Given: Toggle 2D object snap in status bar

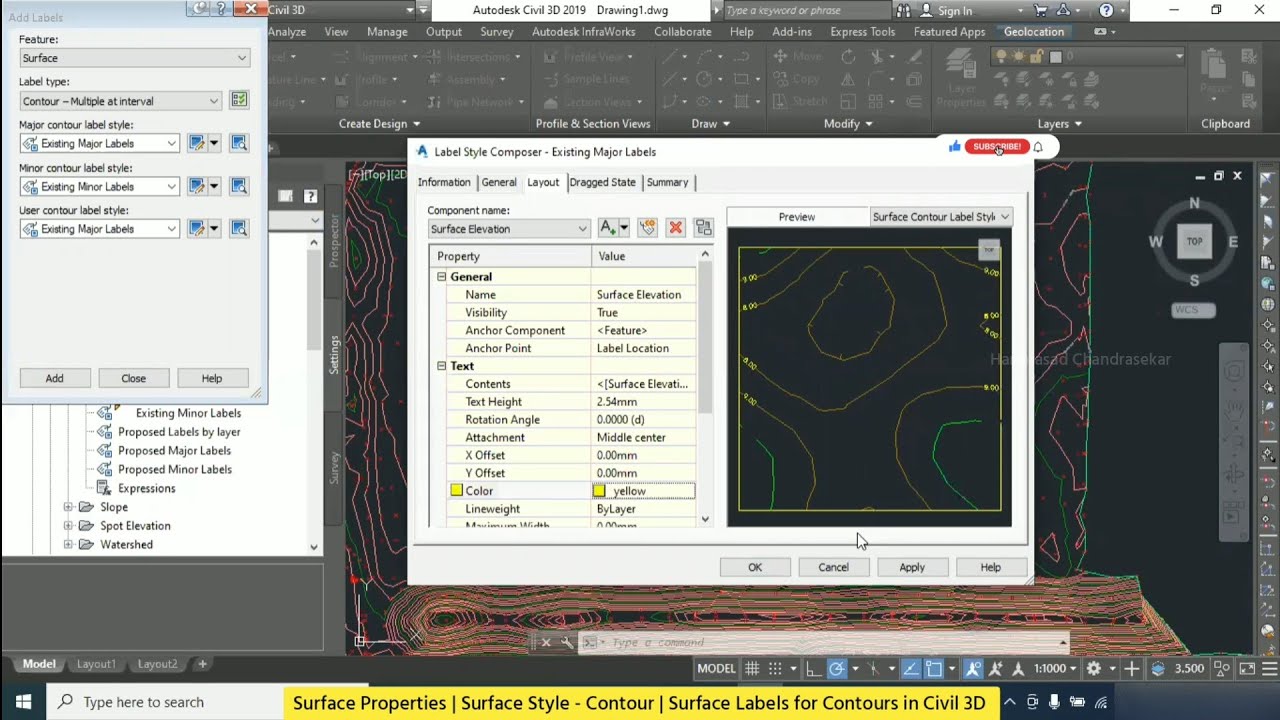Looking at the screenshot, I should point(933,668).
